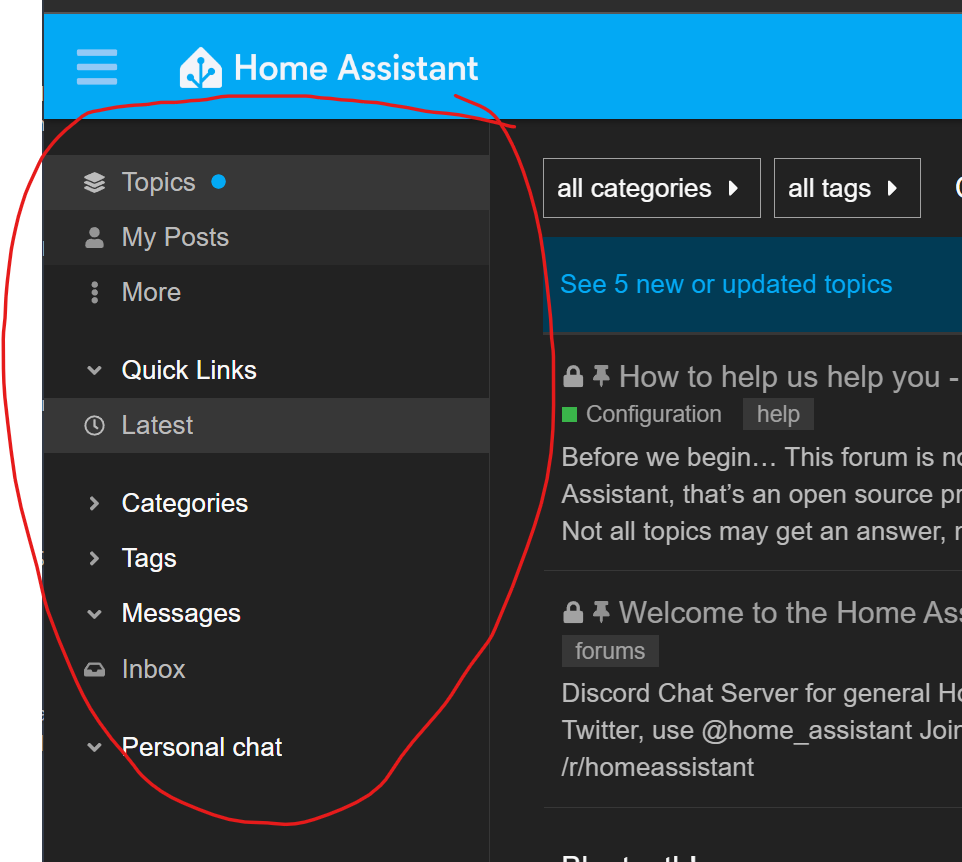Collapse the Quick Links section
962x862 pixels.
94,371
